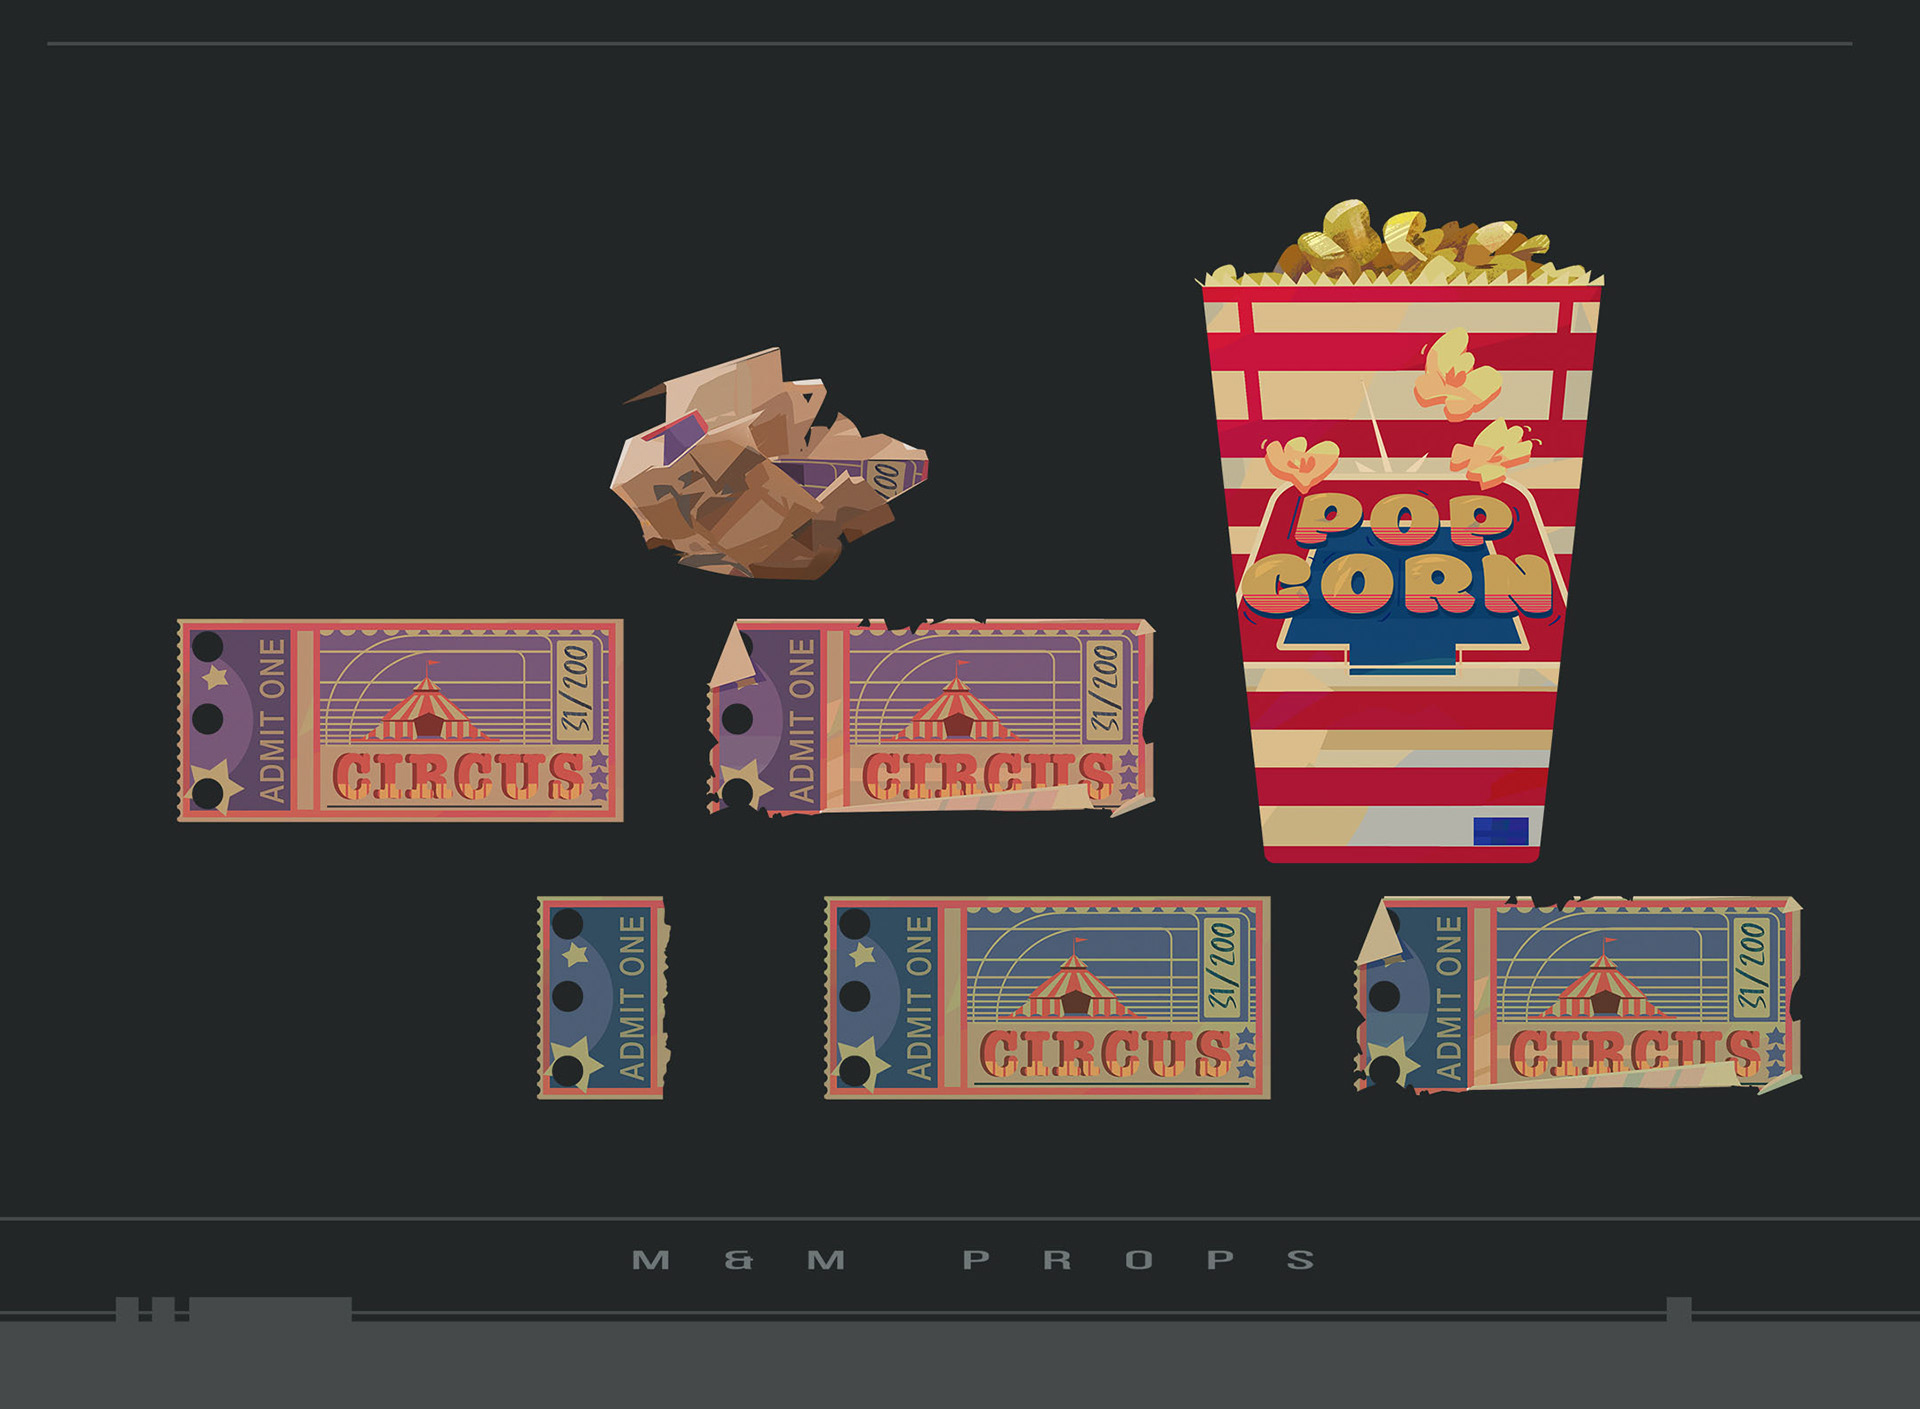Click the circus tent on torn purple ticket
This screenshot has width=1920, height=1409.
pyautogui.click(x=957, y=708)
